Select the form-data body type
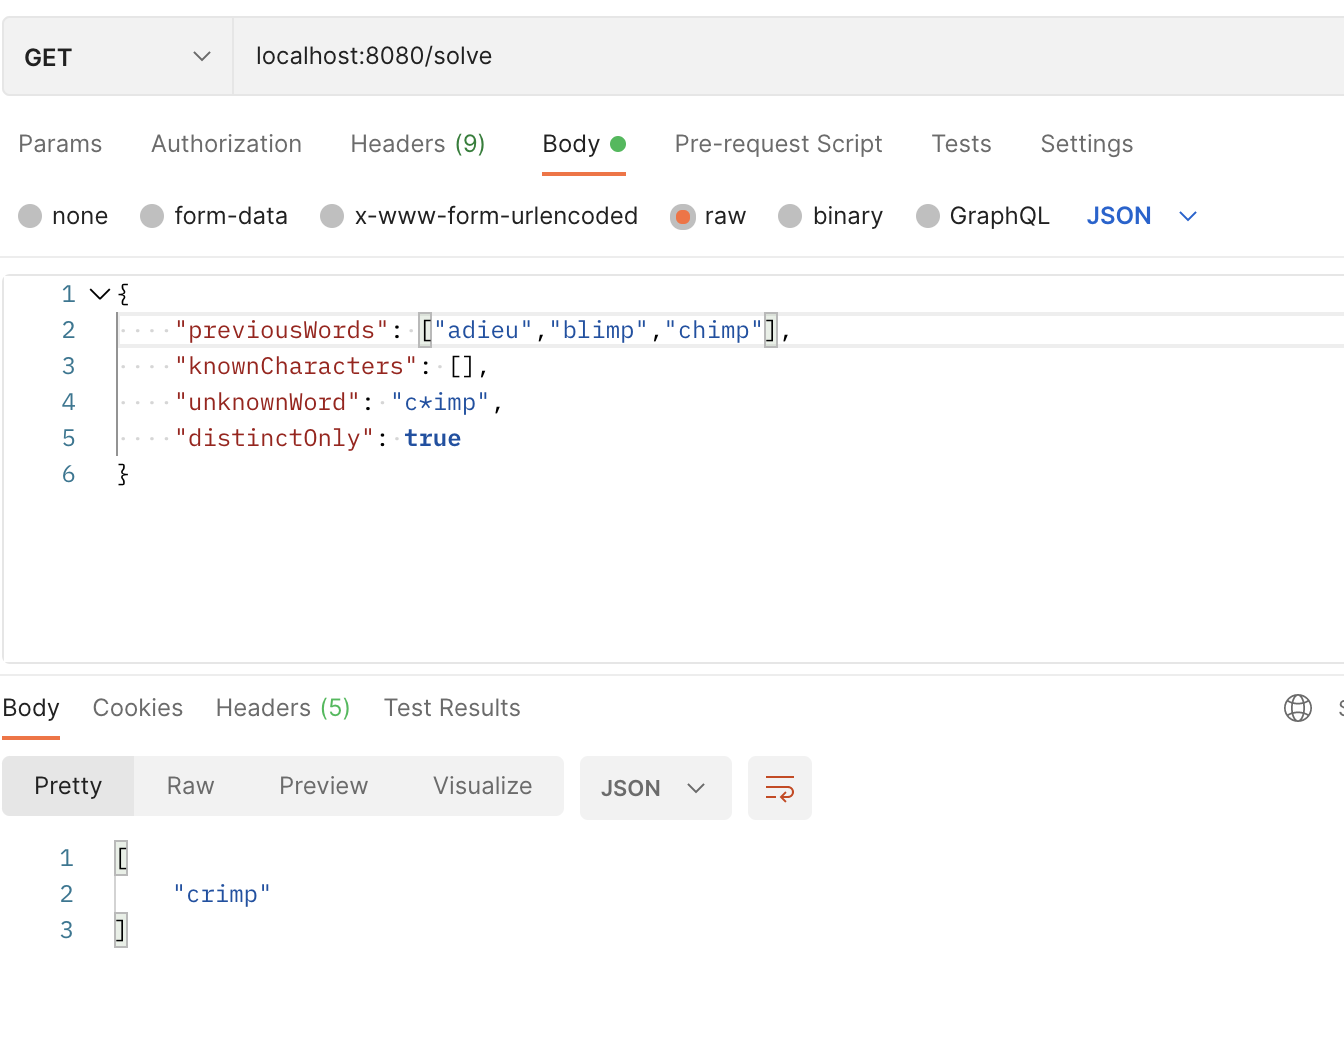This screenshot has height=1062, width=1344. (x=151, y=215)
